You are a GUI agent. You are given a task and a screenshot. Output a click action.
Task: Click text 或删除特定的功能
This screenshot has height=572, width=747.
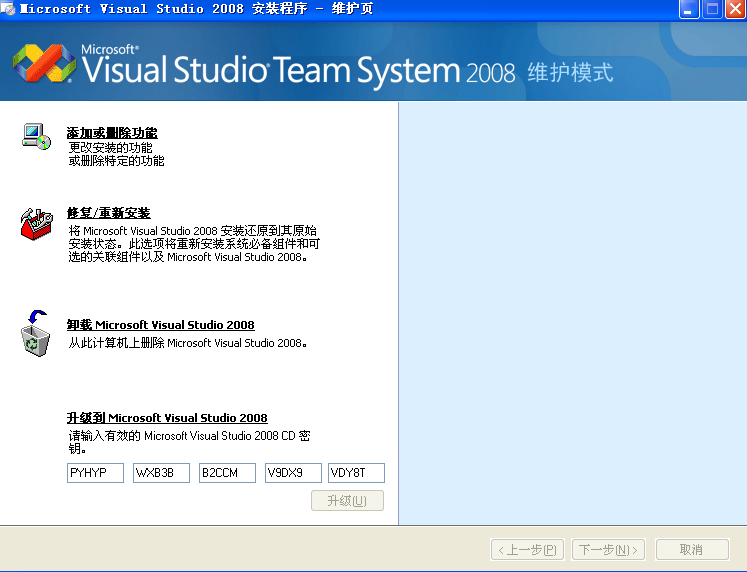point(116,161)
